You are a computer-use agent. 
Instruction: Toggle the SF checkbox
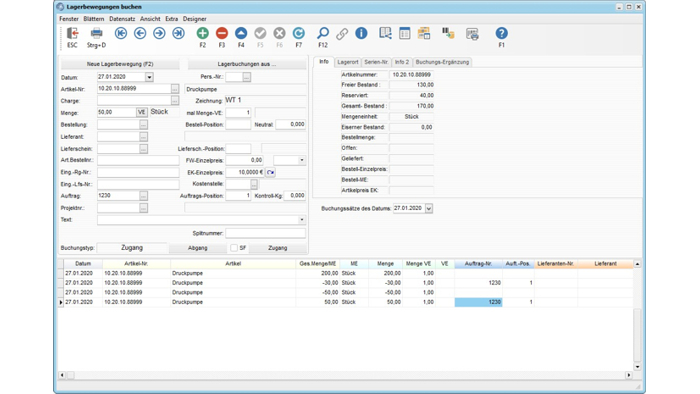click(x=234, y=248)
